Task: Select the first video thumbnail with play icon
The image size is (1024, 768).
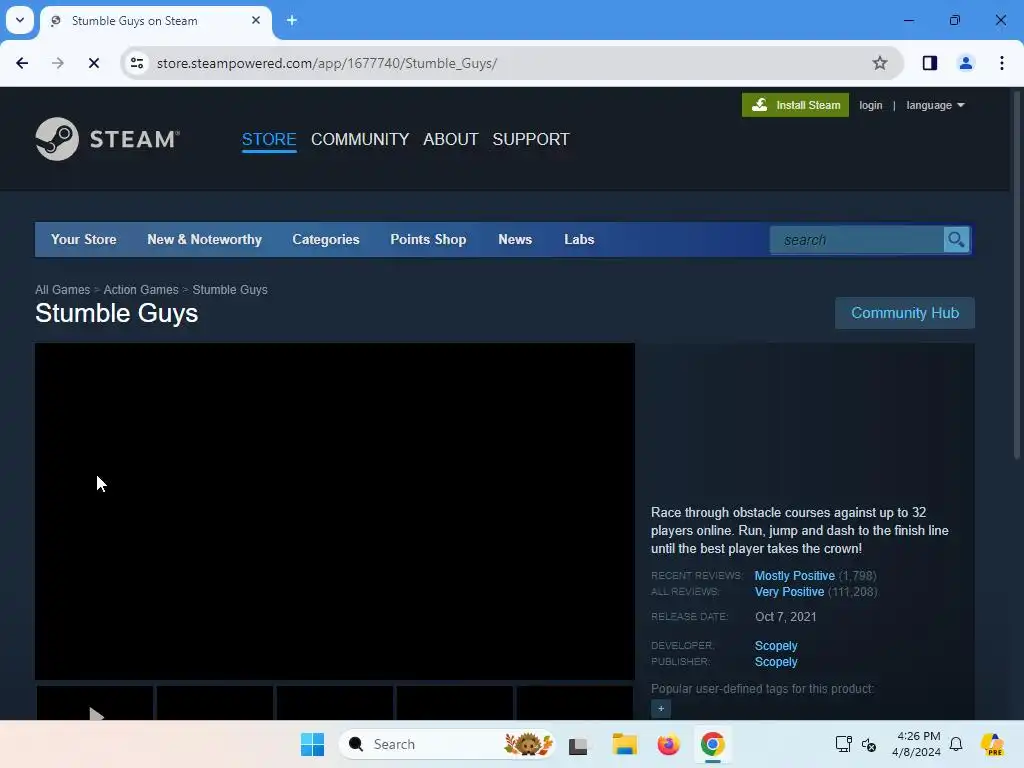Action: (x=95, y=703)
